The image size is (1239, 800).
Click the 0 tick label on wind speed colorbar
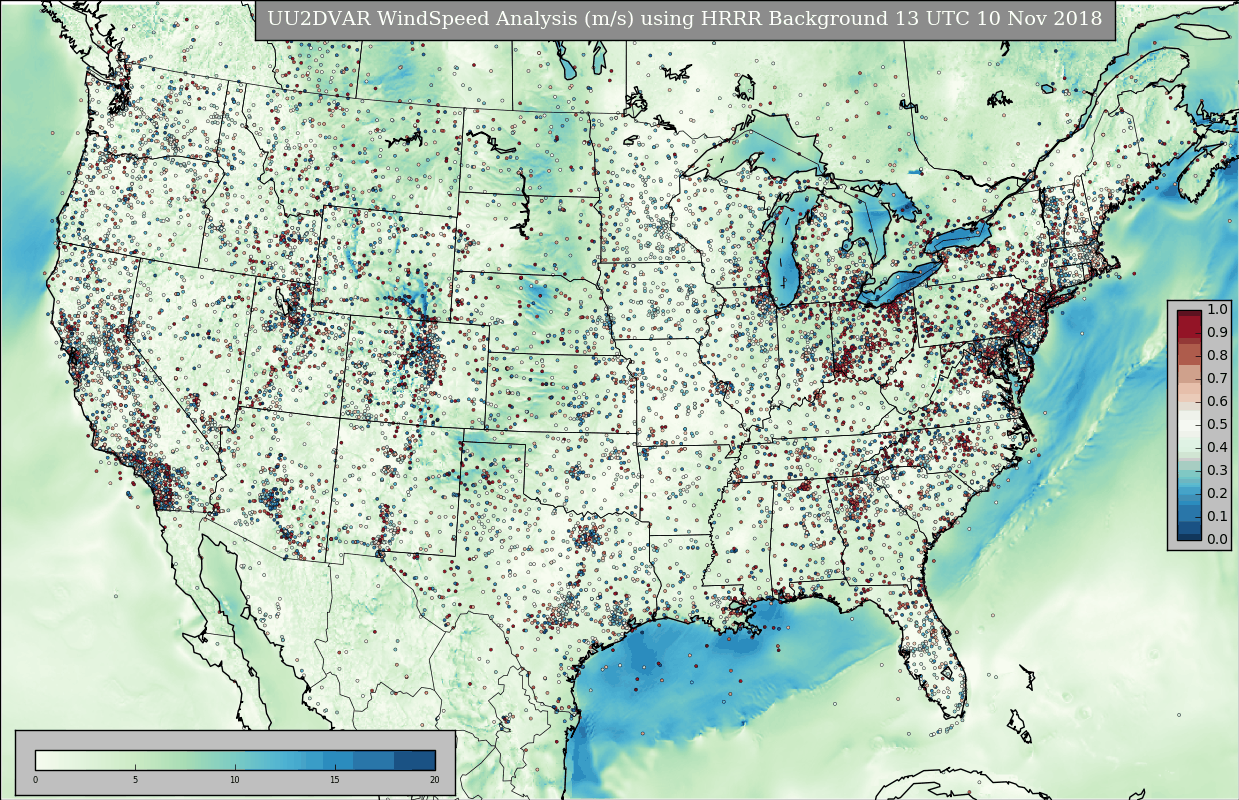(x=35, y=780)
